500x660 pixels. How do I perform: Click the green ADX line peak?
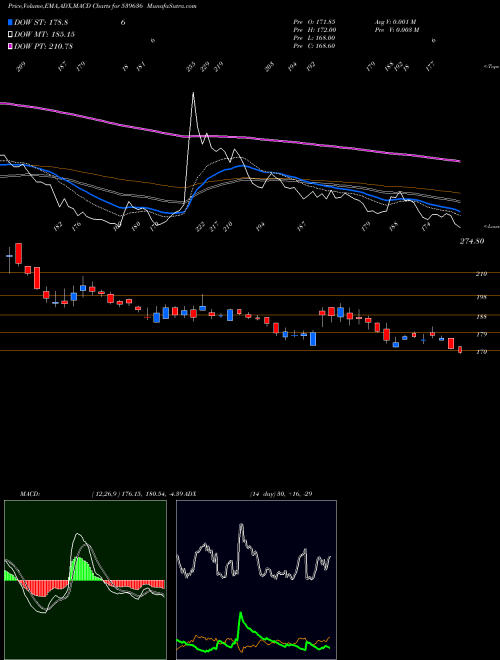point(241,614)
